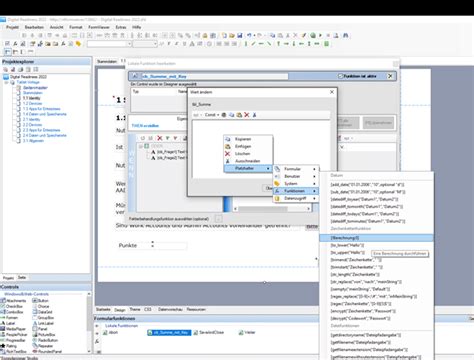
Task: Click the binoculars search icon in toolbar
Action: click(x=346, y=35)
